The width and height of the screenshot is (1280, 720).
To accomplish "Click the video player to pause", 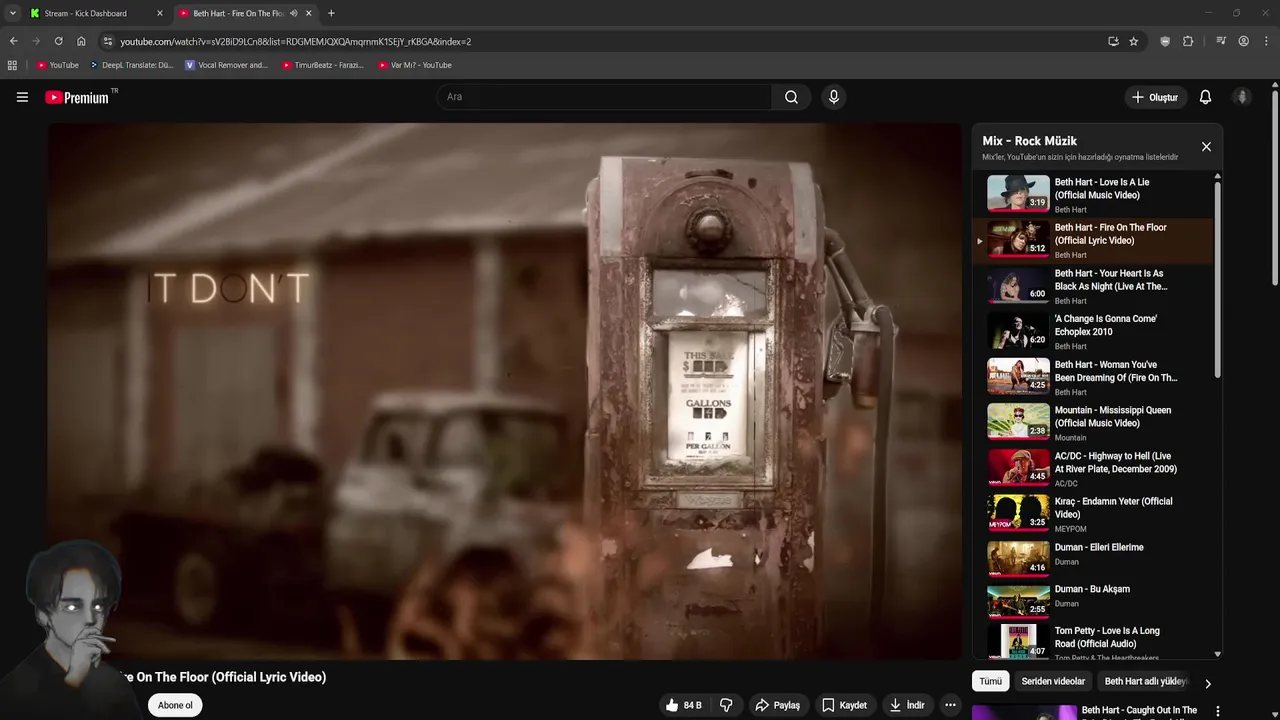I will pyautogui.click(x=505, y=391).
